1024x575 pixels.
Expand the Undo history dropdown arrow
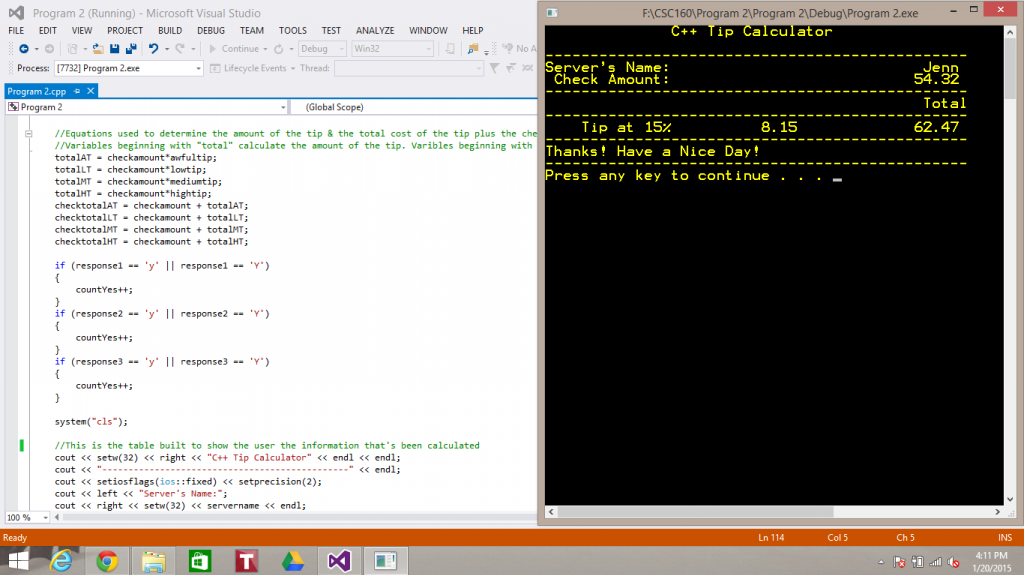(167, 49)
